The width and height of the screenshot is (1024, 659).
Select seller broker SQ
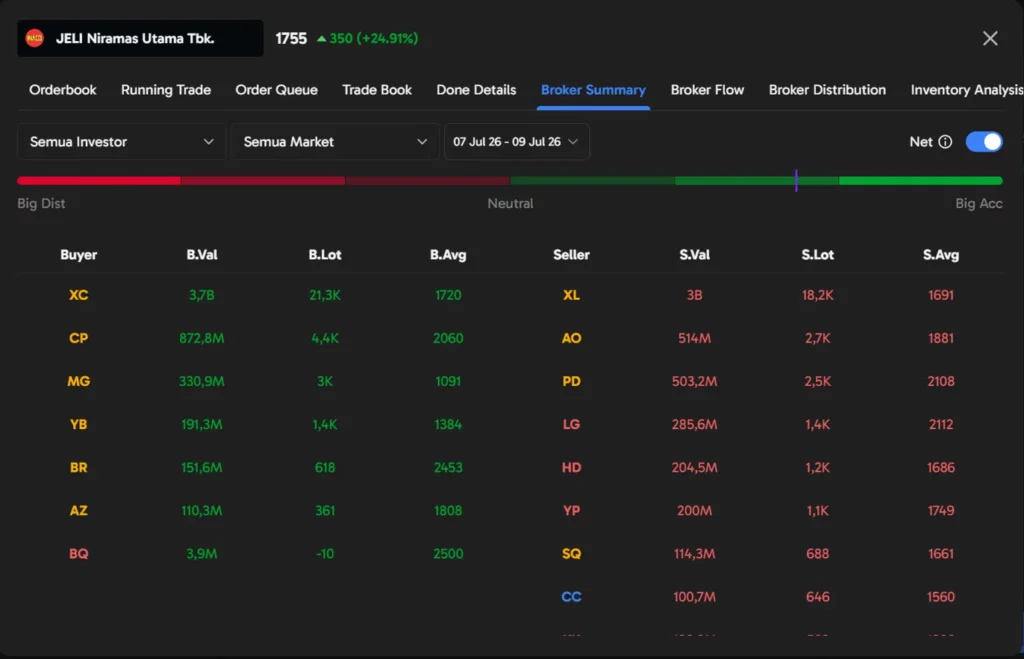(x=571, y=554)
